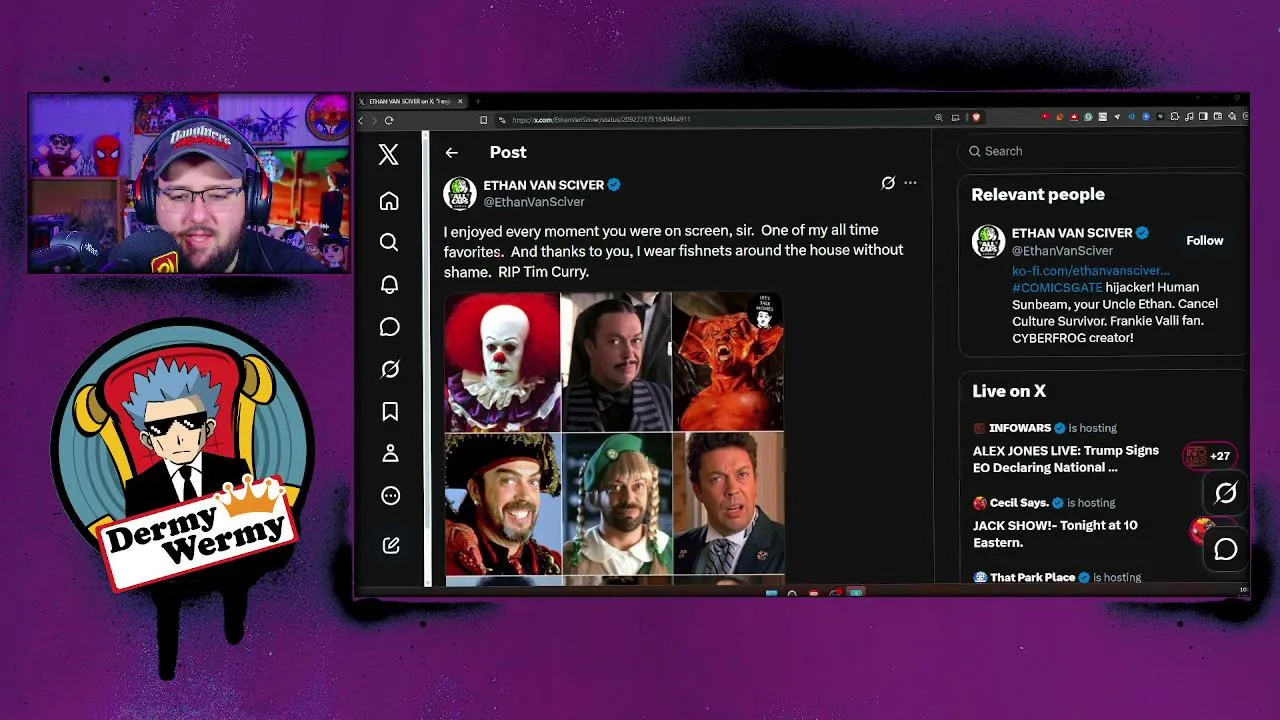Select the ETHAN VAN SCIVER on X tab
This screenshot has width=1280, height=720.
click(412, 101)
